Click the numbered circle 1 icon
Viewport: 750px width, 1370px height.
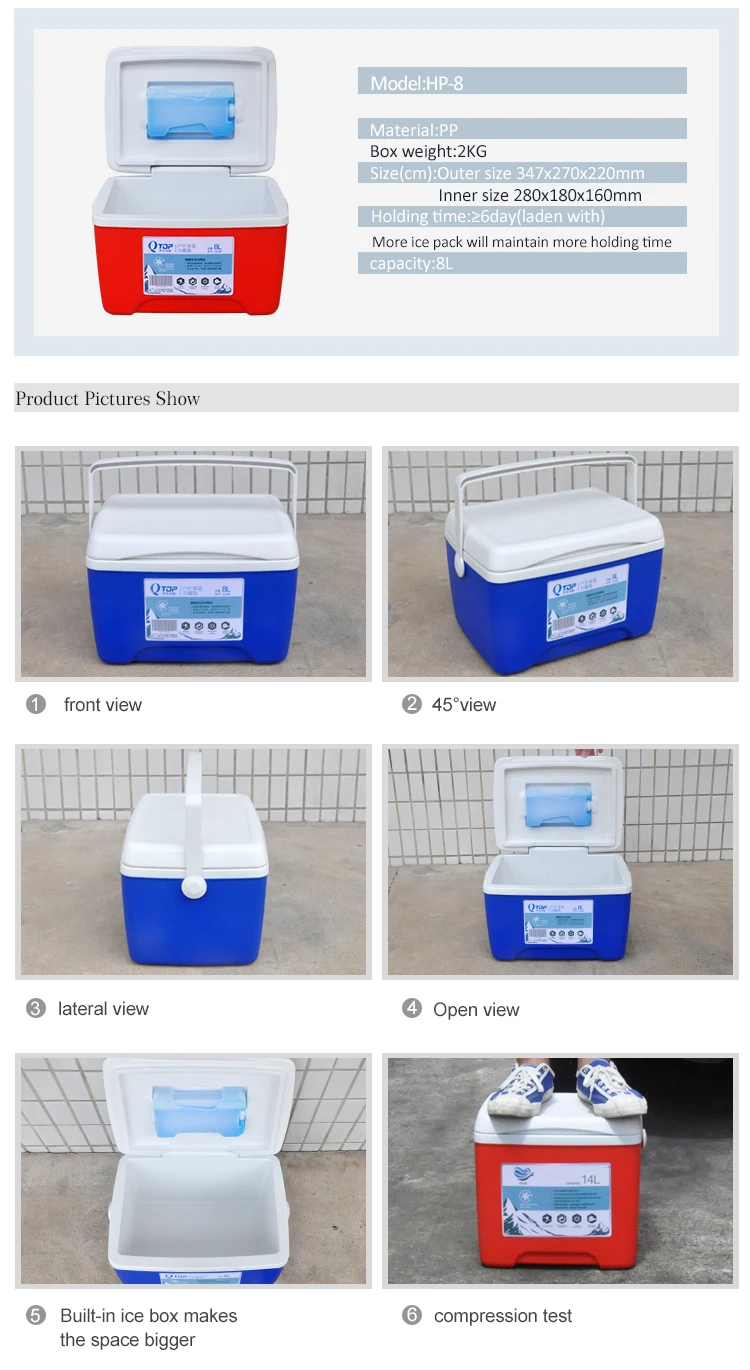click(x=36, y=704)
